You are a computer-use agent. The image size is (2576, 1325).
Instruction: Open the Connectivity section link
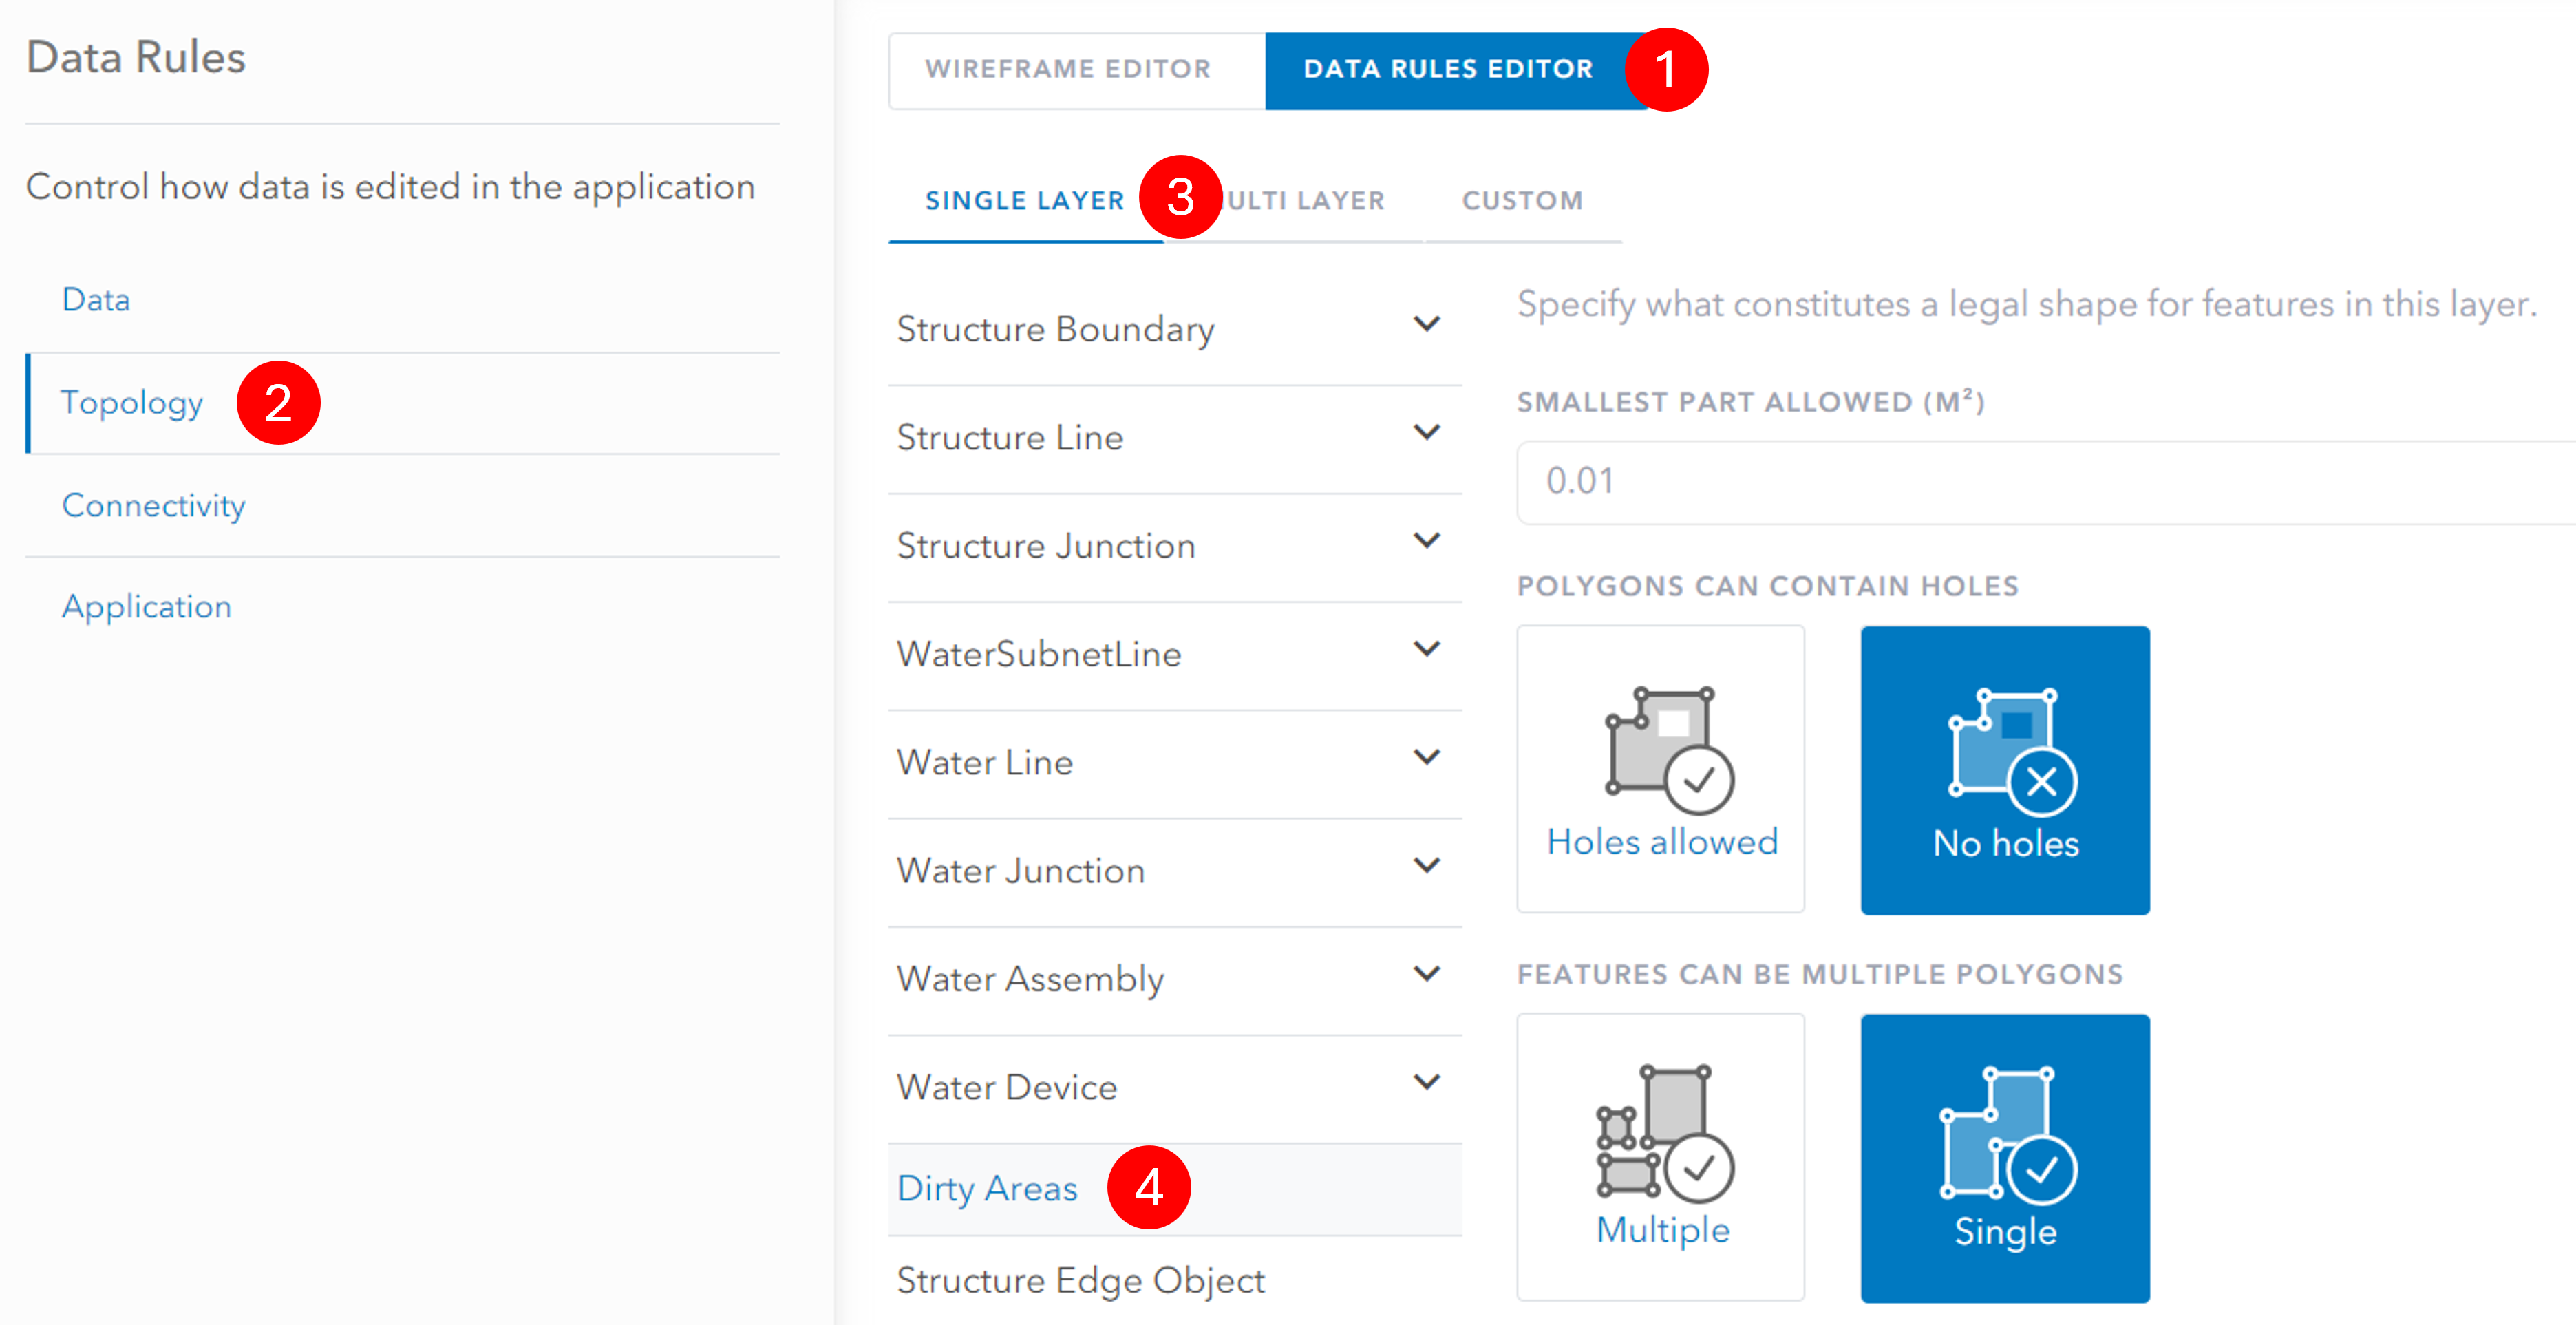click(x=153, y=505)
